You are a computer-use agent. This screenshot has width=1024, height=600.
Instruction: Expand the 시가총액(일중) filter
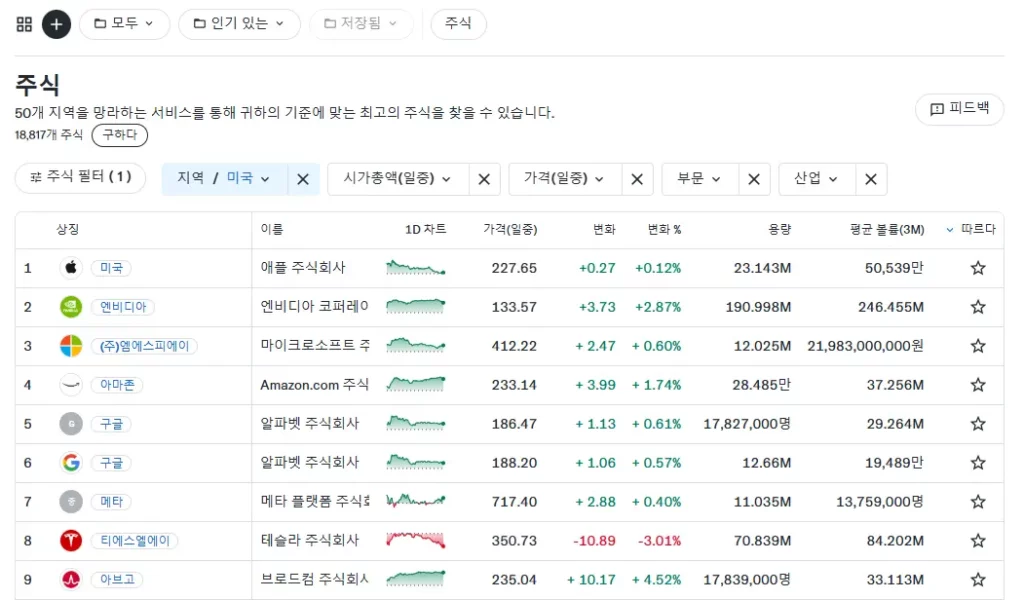(x=398, y=179)
